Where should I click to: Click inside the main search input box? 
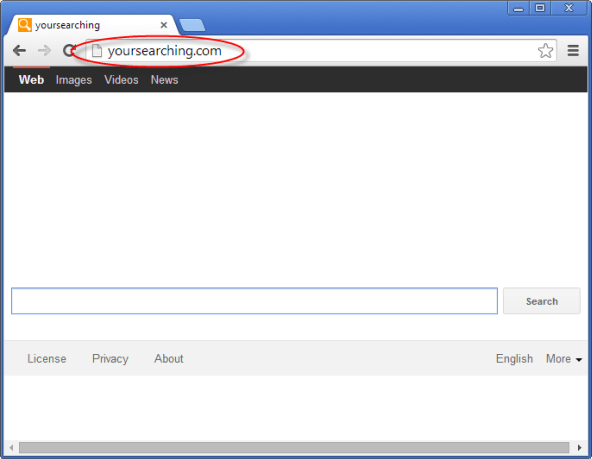pos(254,301)
